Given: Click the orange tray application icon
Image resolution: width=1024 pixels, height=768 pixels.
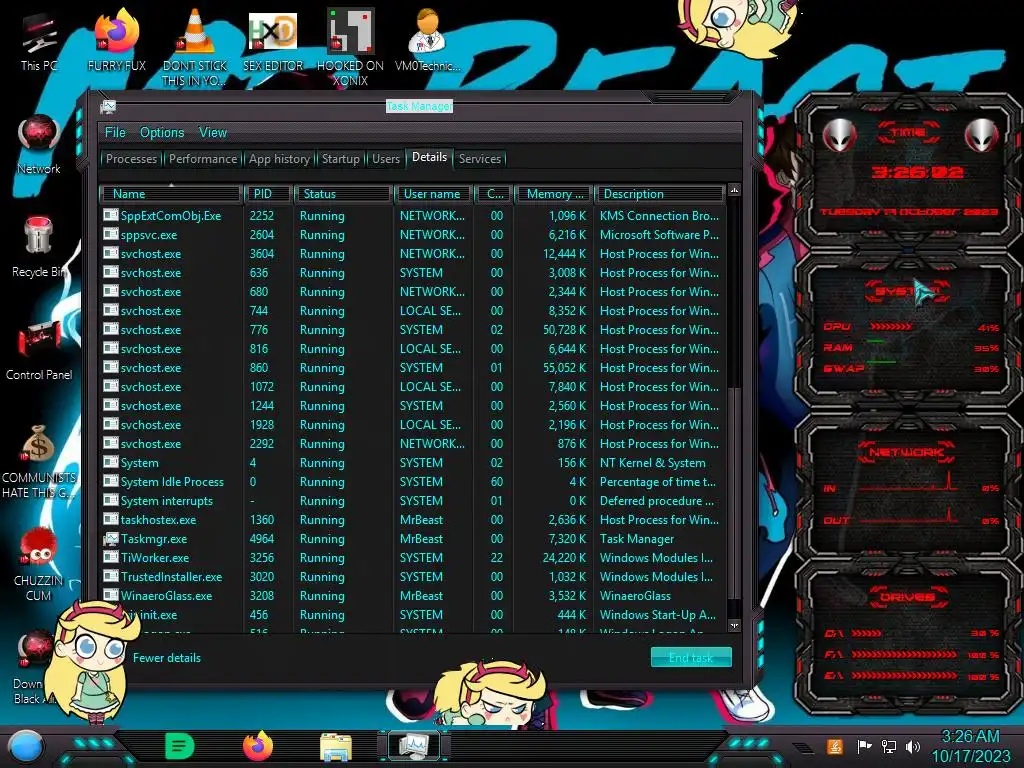Looking at the screenshot, I should (x=835, y=746).
